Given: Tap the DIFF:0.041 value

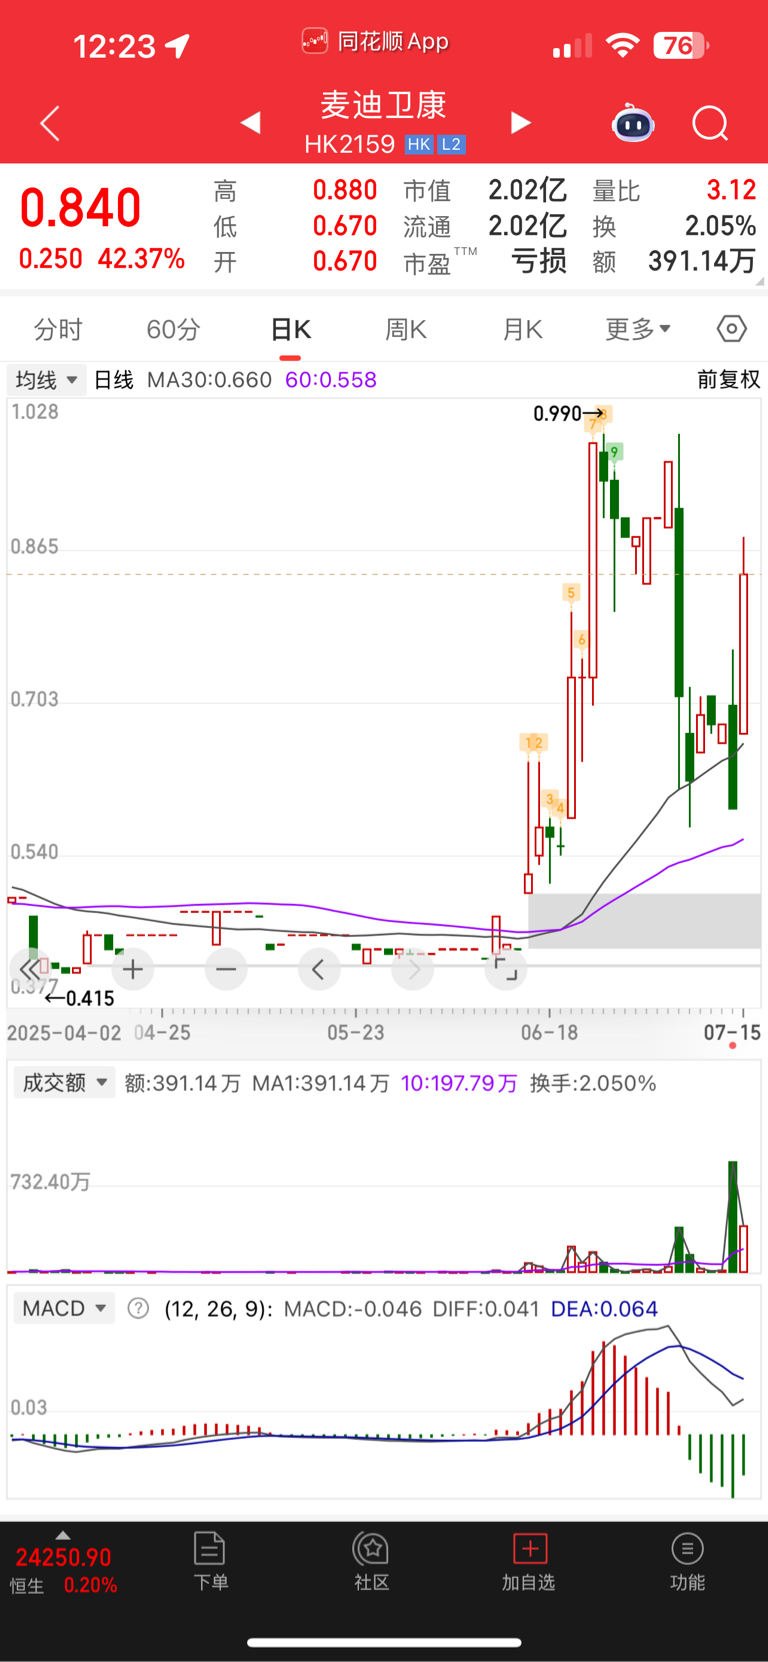Looking at the screenshot, I should point(486,1309).
